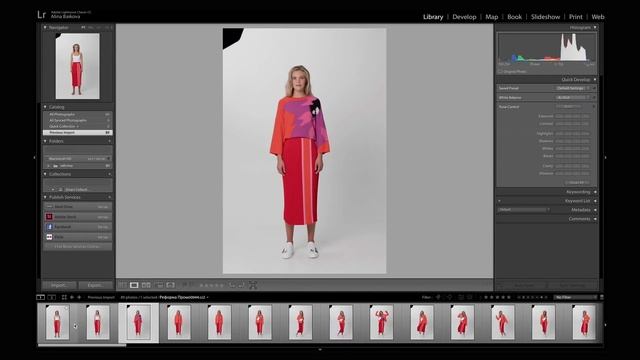Select All Synced Photographs in Catalog
The height and width of the screenshot is (360, 640).
point(78,120)
